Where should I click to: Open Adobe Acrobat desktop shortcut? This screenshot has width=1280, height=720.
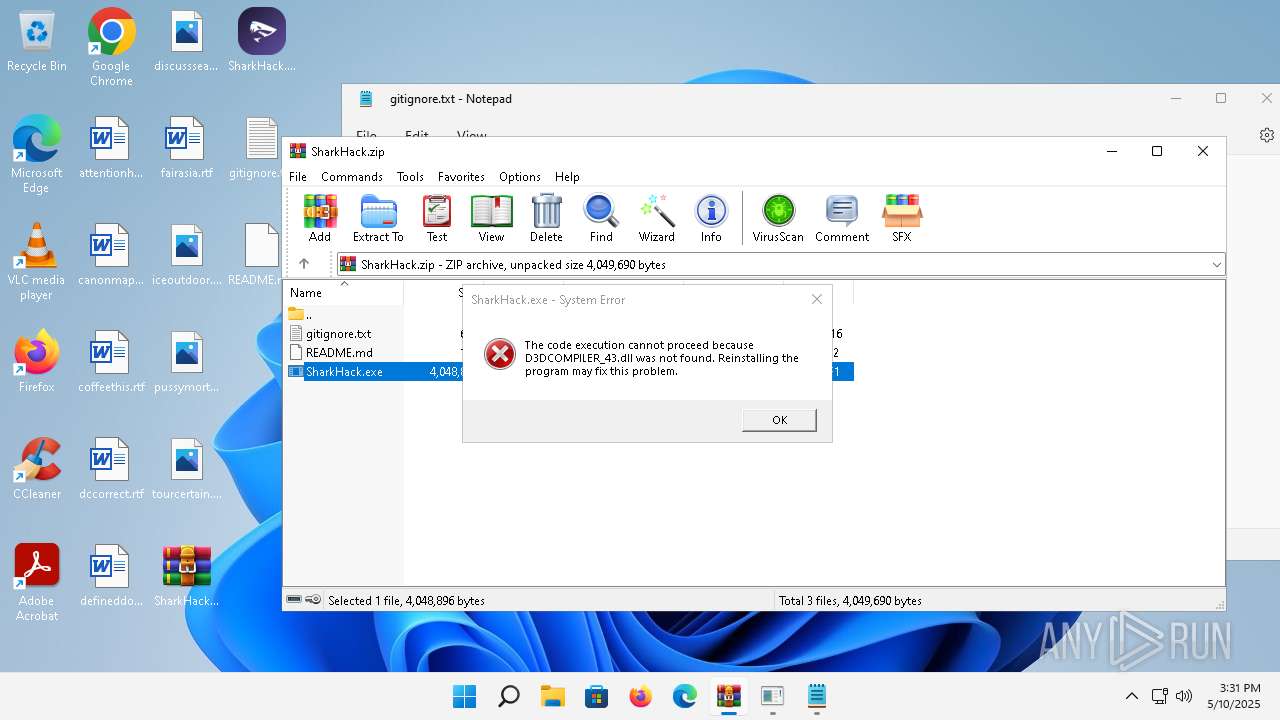(x=37, y=582)
